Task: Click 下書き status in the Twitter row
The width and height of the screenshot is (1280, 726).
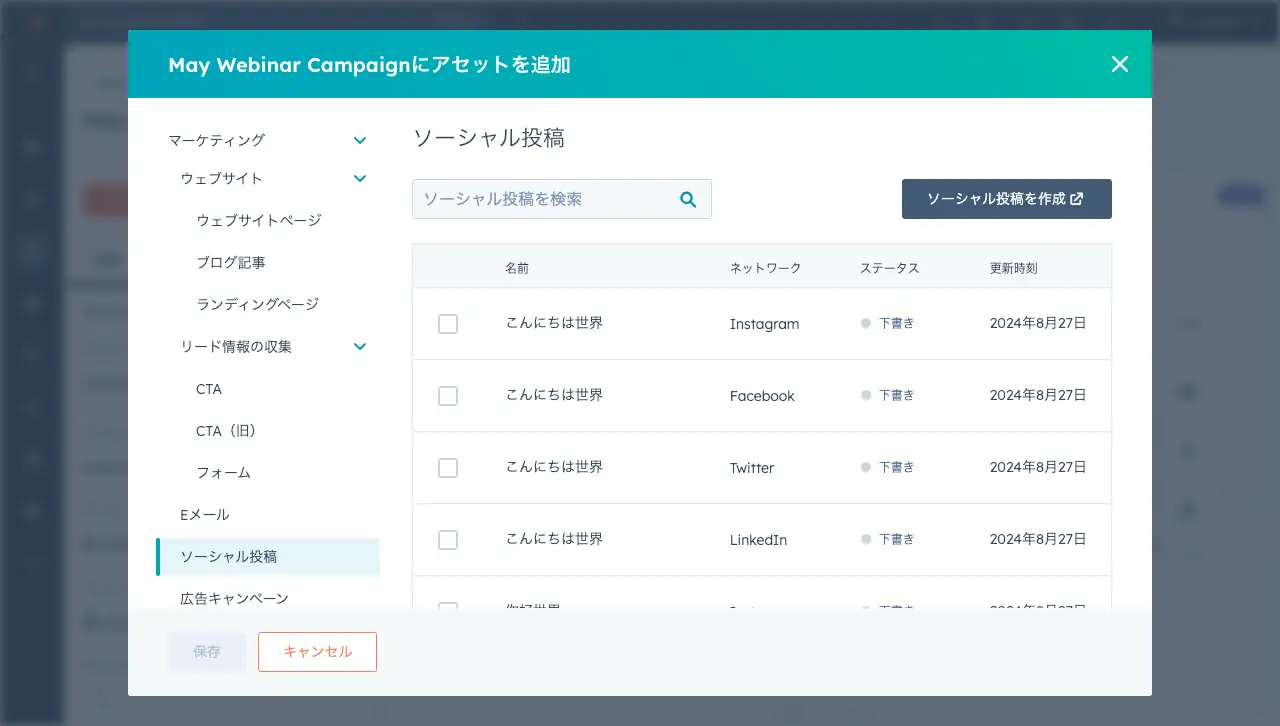Action: (896, 467)
